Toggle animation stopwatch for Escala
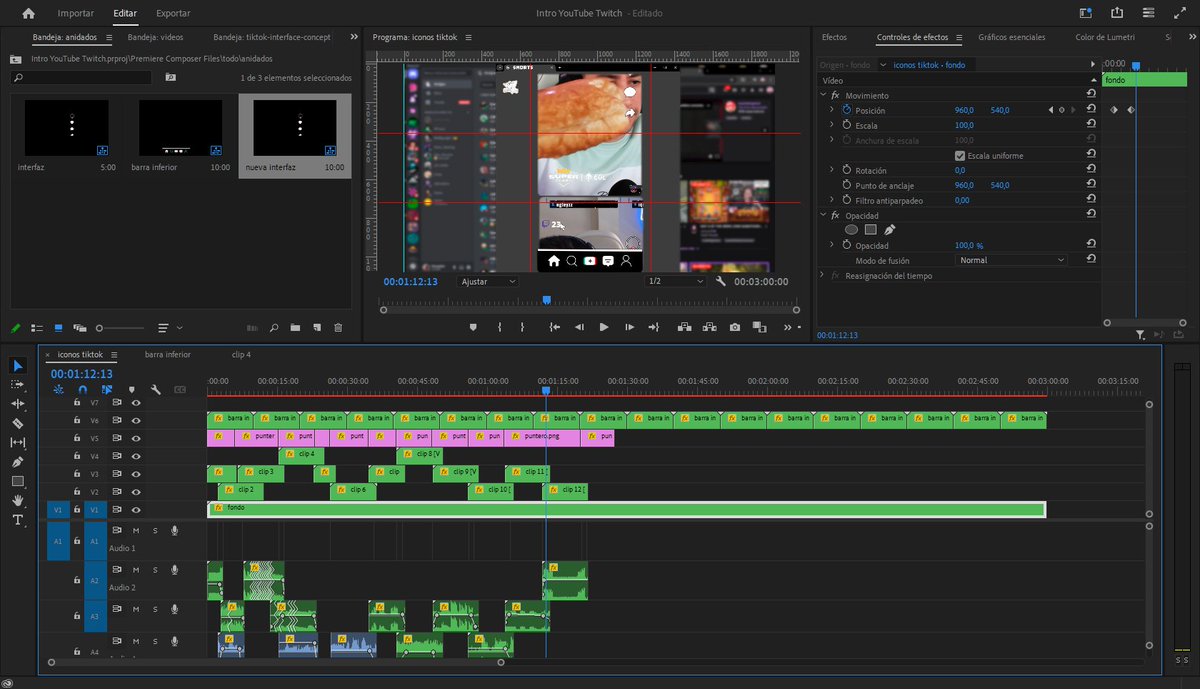This screenshot has width=1200, height=689. tap(846, 125)
